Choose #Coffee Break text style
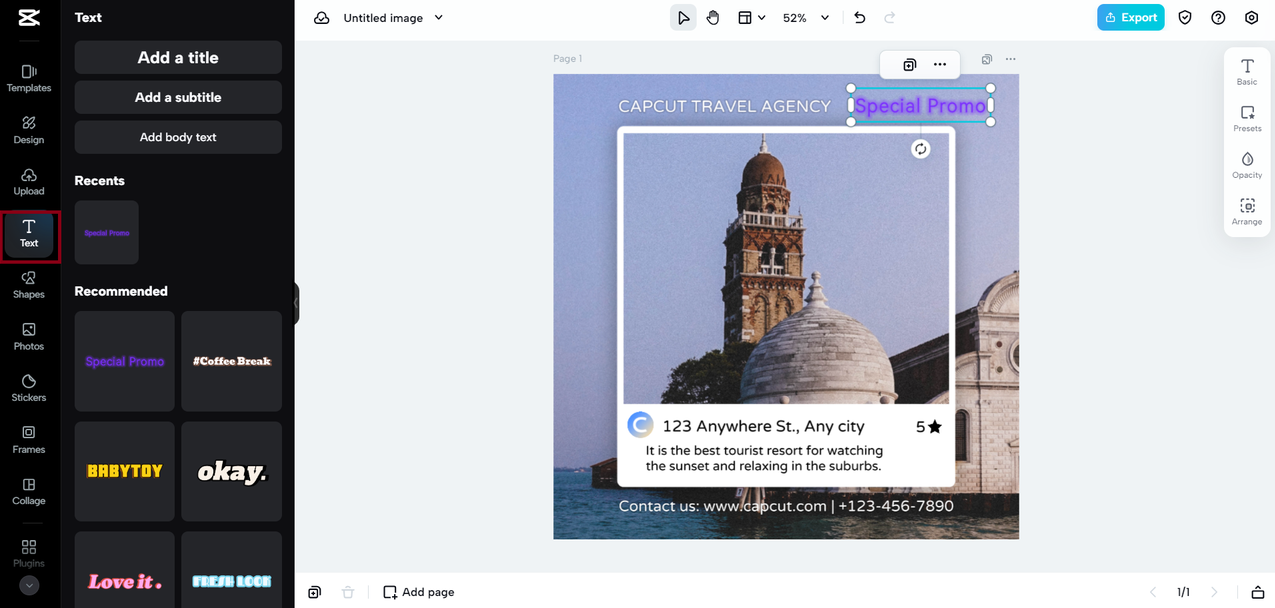This screenshot has height=608, width=1275. (232, 361)
